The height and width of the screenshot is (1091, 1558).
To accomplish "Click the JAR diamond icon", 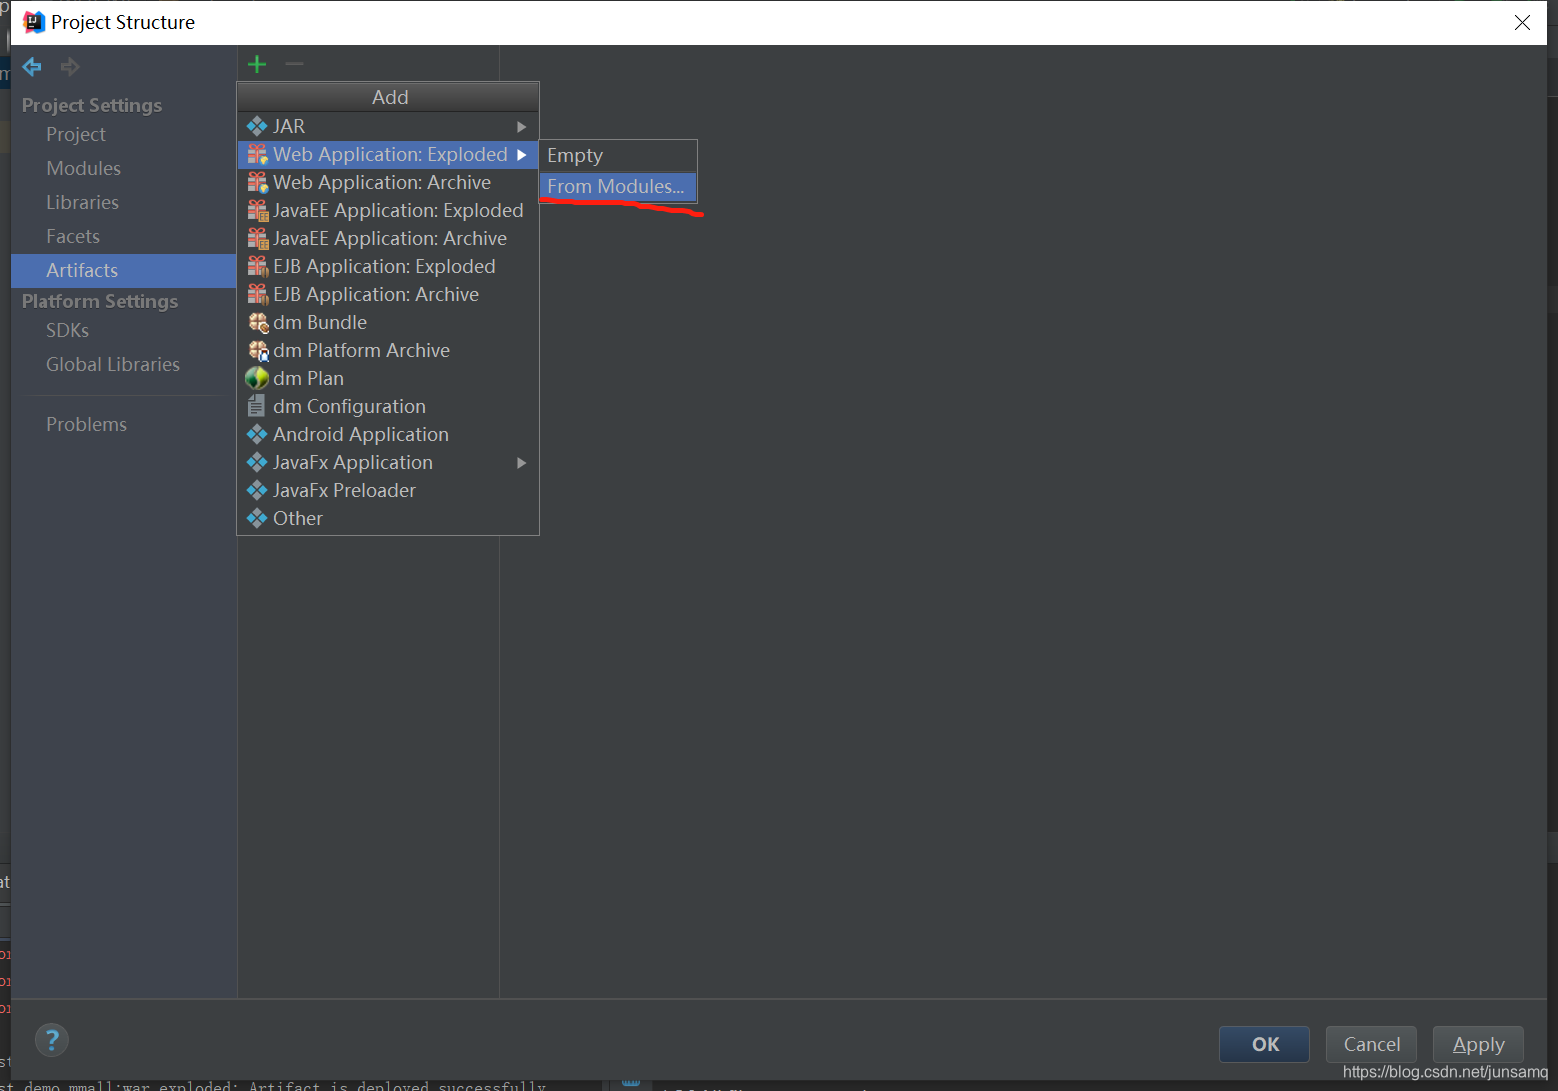I will pyautogui.click(x=257, y=126).
